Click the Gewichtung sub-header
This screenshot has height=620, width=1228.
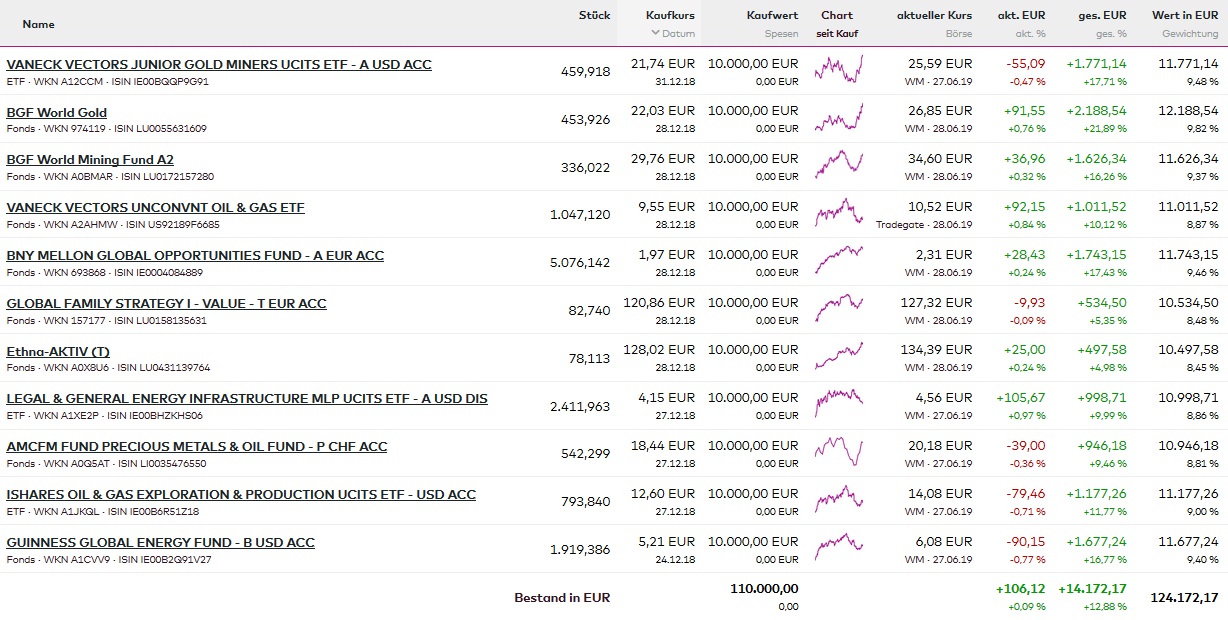tap(1190, 34)
